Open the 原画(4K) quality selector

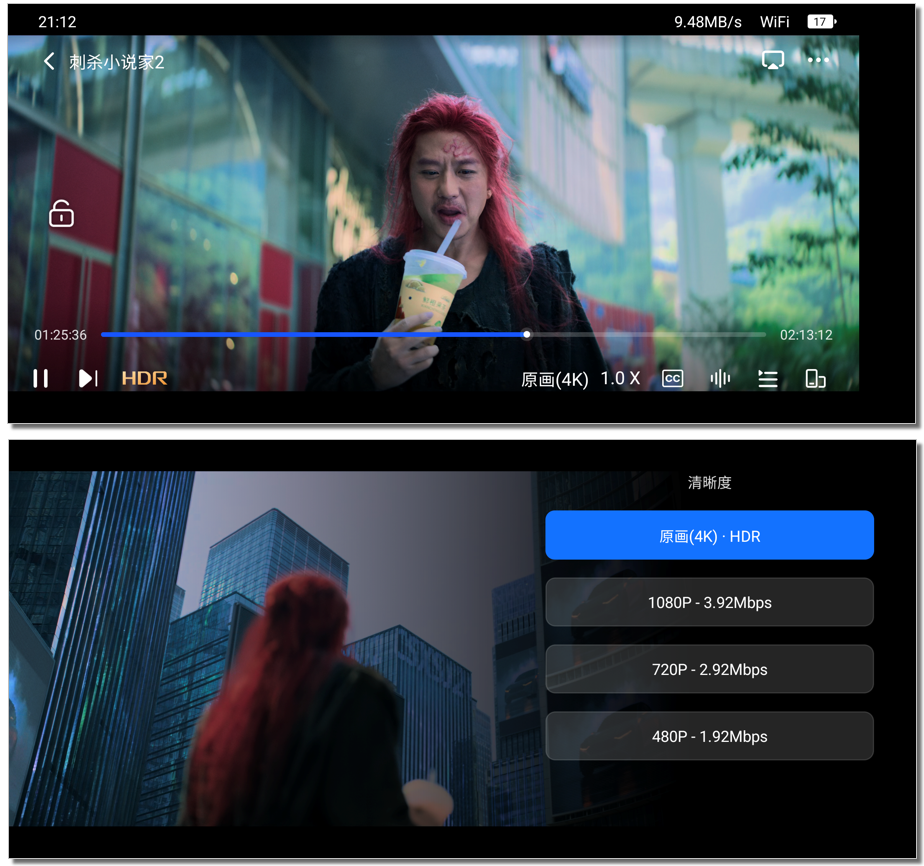pos(555,379)
